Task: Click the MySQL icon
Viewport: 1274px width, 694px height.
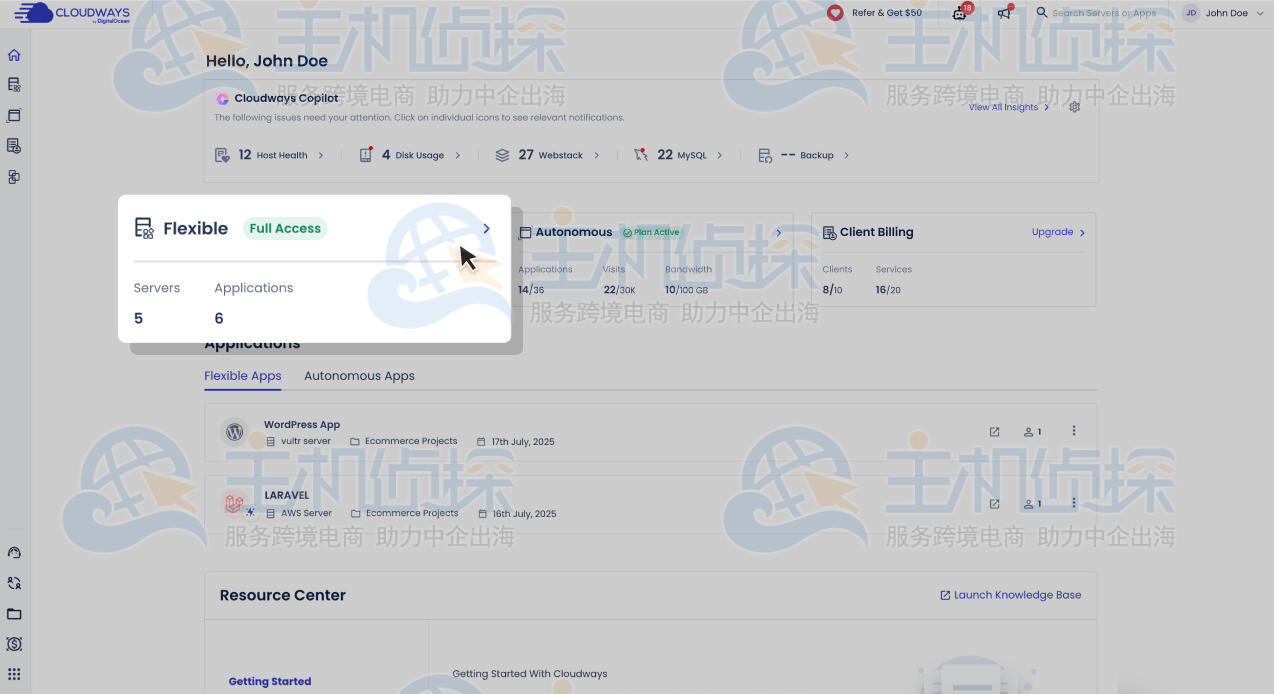Action: (x=641, y=155)
